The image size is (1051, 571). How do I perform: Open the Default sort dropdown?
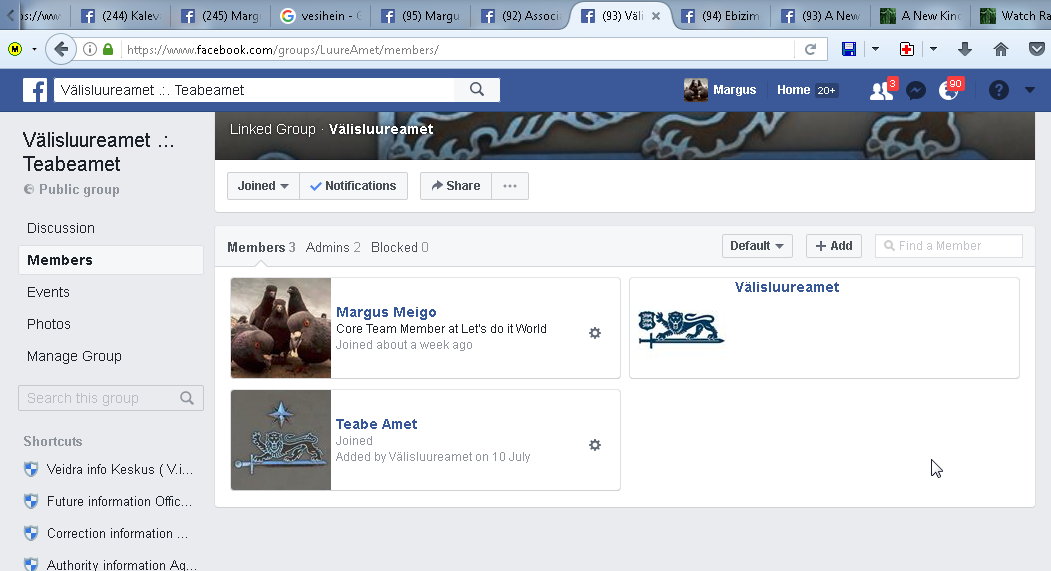[757, 246]
